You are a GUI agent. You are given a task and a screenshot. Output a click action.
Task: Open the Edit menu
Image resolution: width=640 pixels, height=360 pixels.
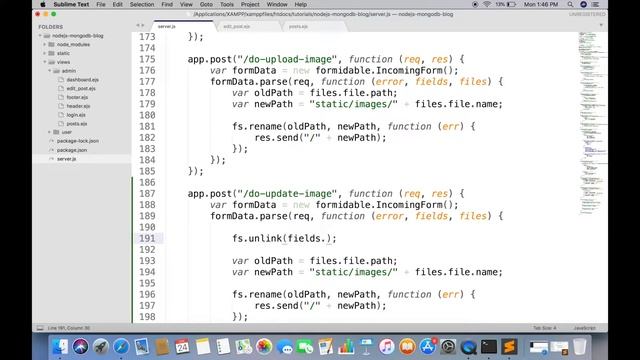118,4
